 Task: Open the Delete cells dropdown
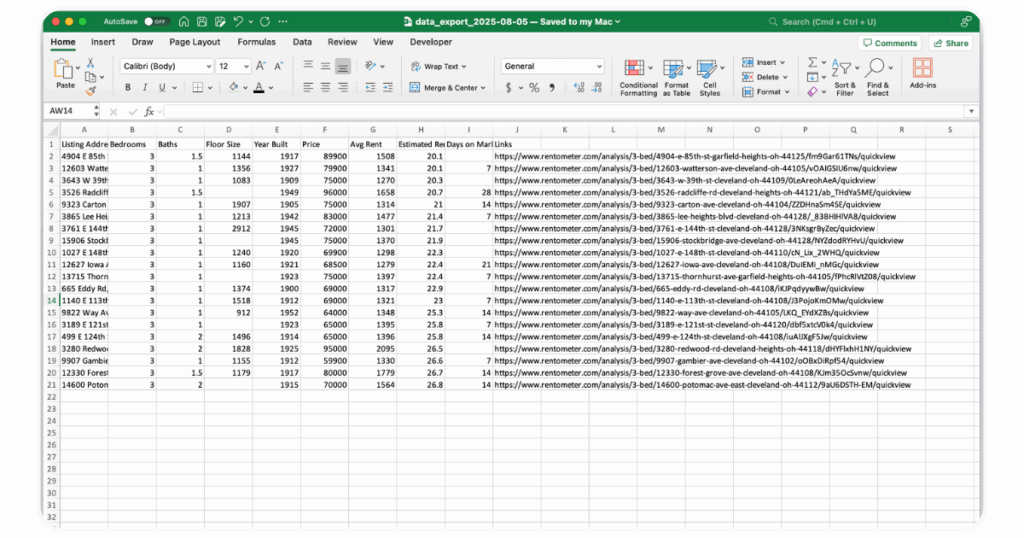click(x=765, y=77)
